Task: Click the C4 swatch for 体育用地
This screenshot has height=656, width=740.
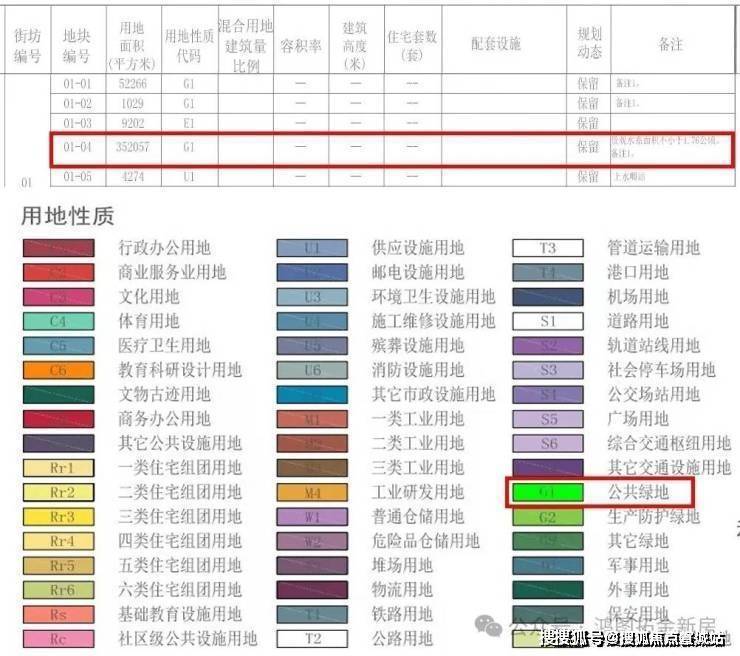Action: tap(59, 321)
